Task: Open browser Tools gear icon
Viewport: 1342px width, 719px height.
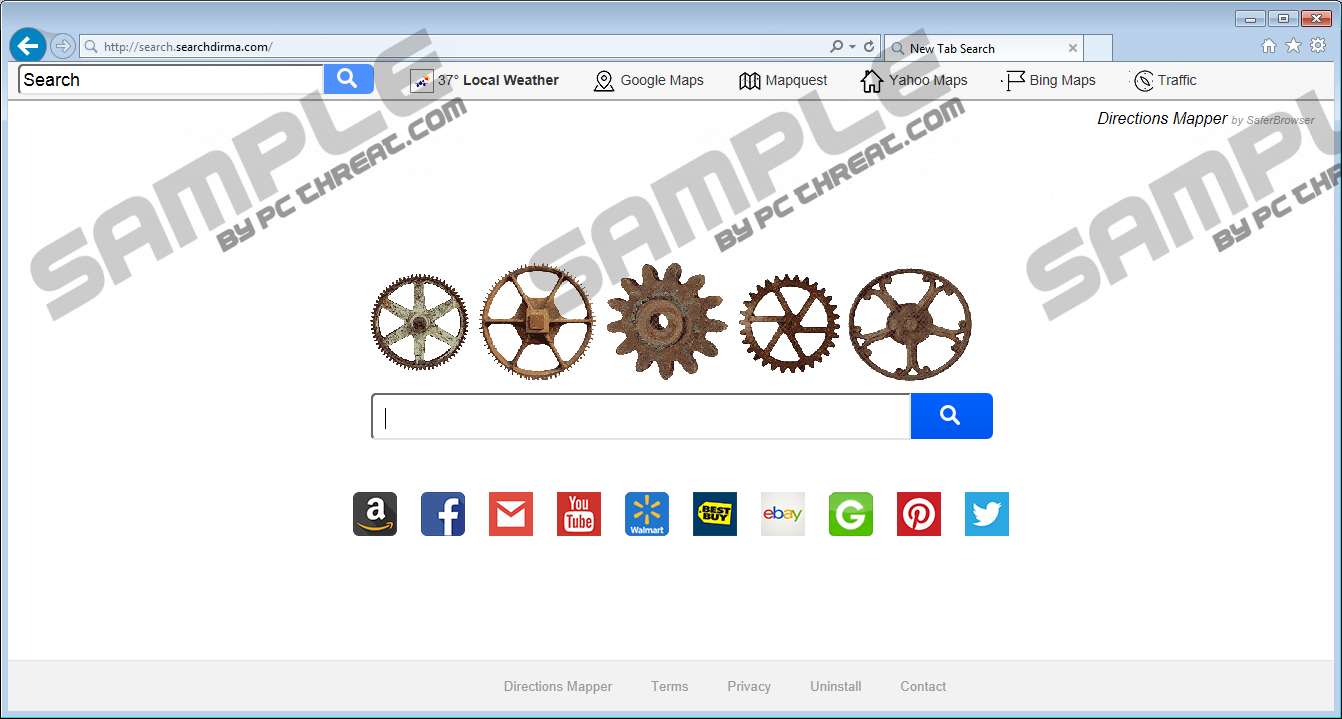Action: click(x=1317, y=46)
